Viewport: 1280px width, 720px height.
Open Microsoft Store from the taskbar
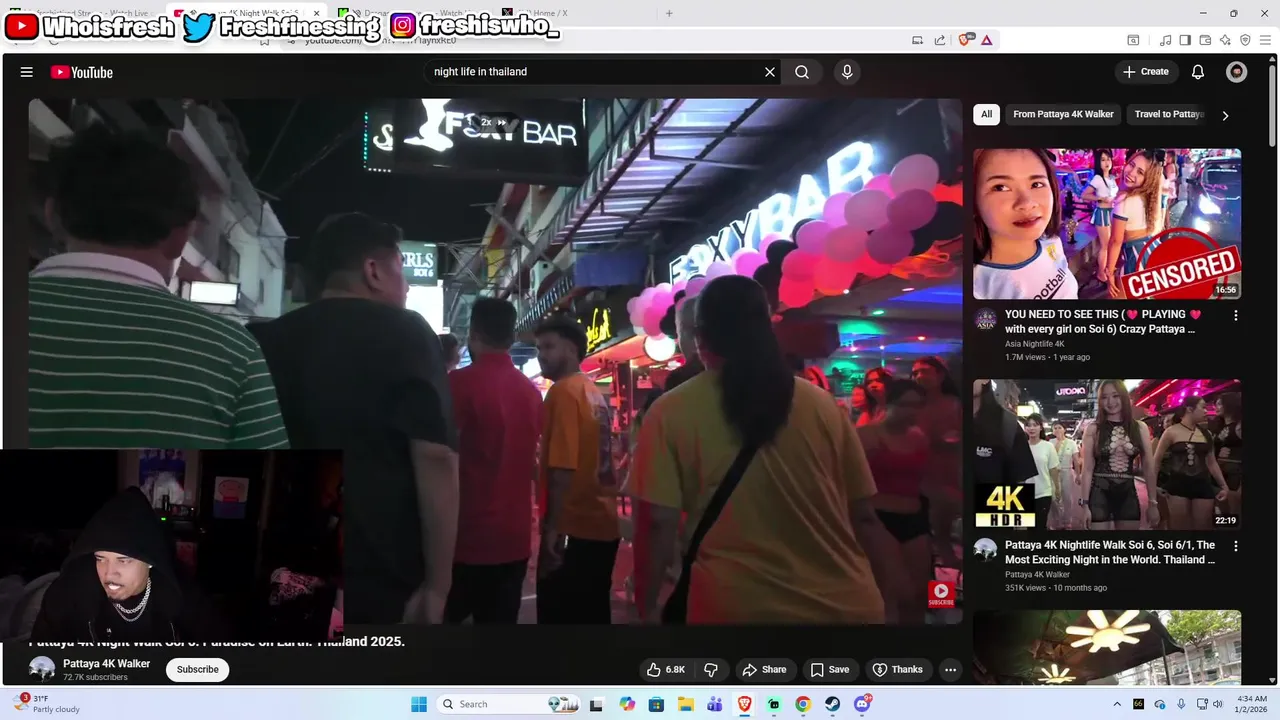click(x=657, y=704)
